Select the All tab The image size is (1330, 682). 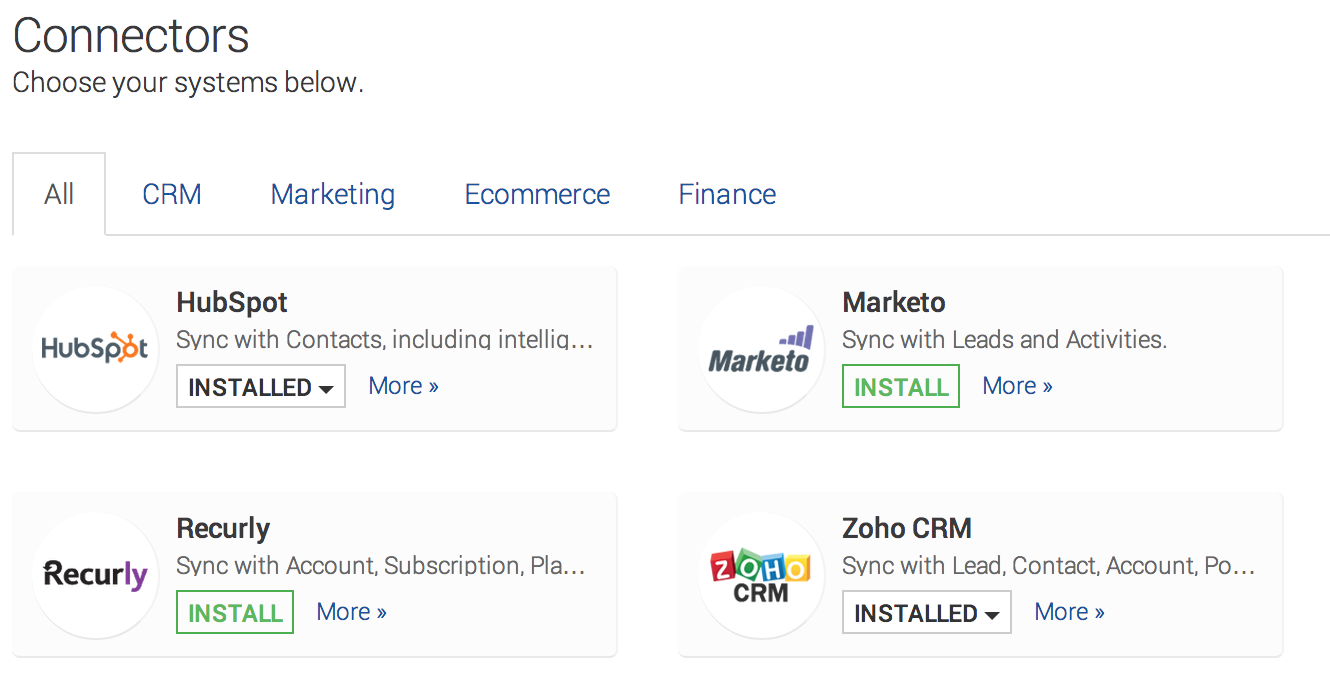click(59, 194)
